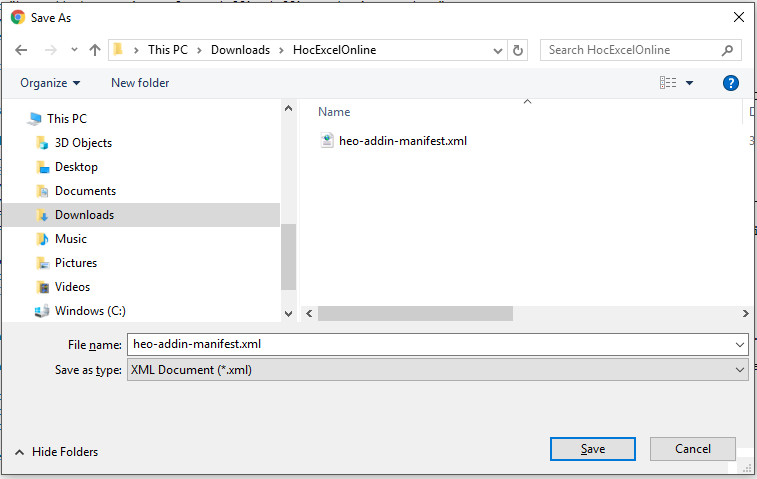The width and height of the screenshot is (757, 479).
Task: Click Chrome icon in title bar
Action: coord(18,17)
